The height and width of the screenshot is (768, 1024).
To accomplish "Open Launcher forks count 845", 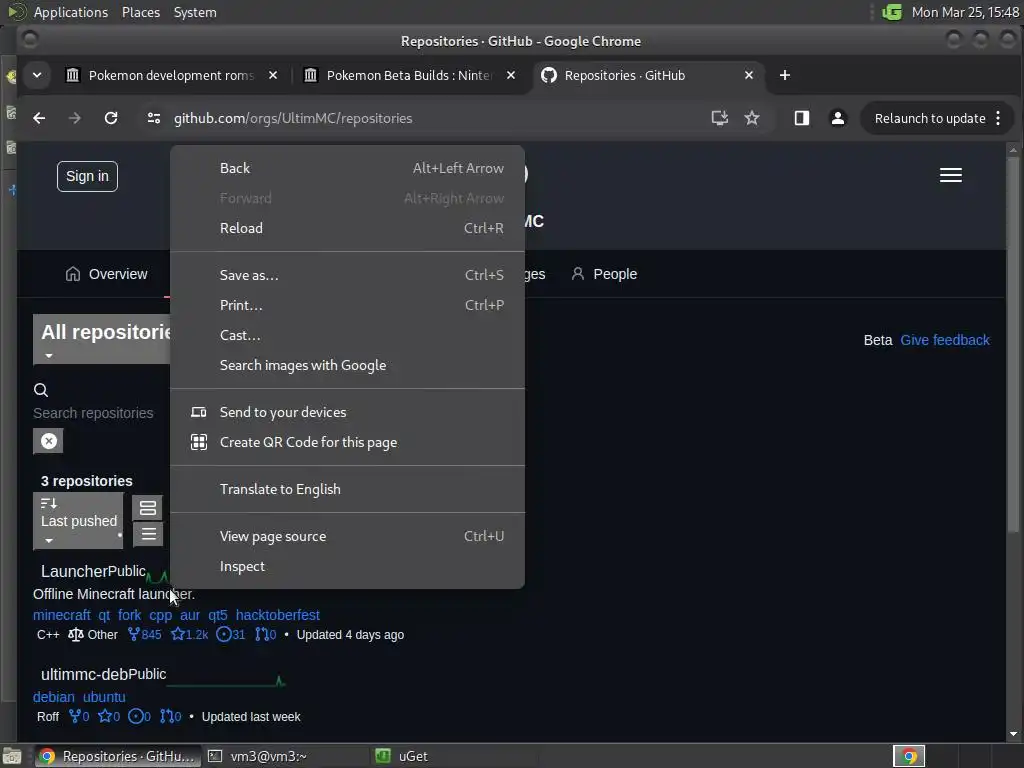I will [x=144, y=635].
